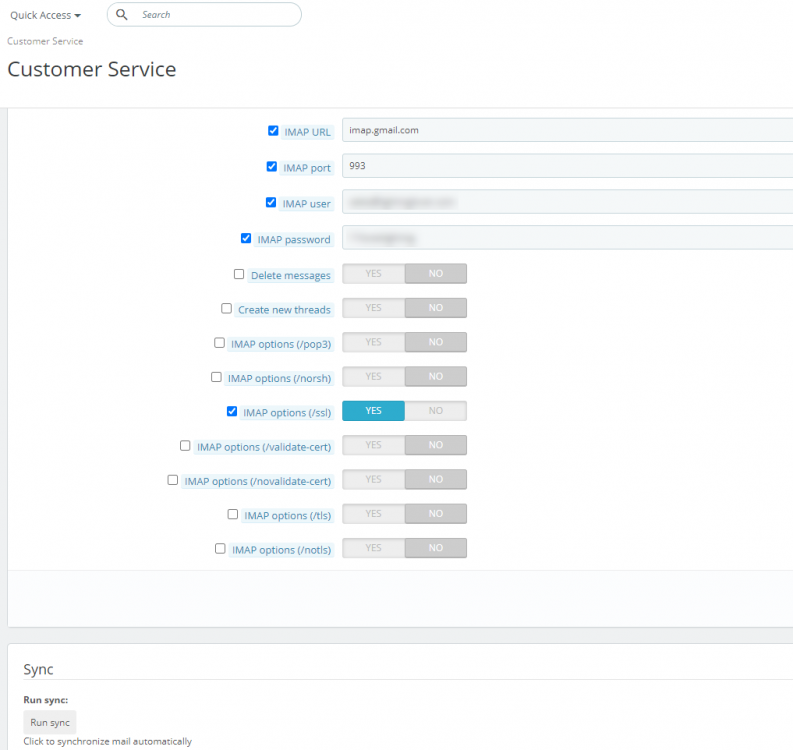The image size is (793, 750).
Task: Click the IMAP user label
Action: click(x=306, y=204)
